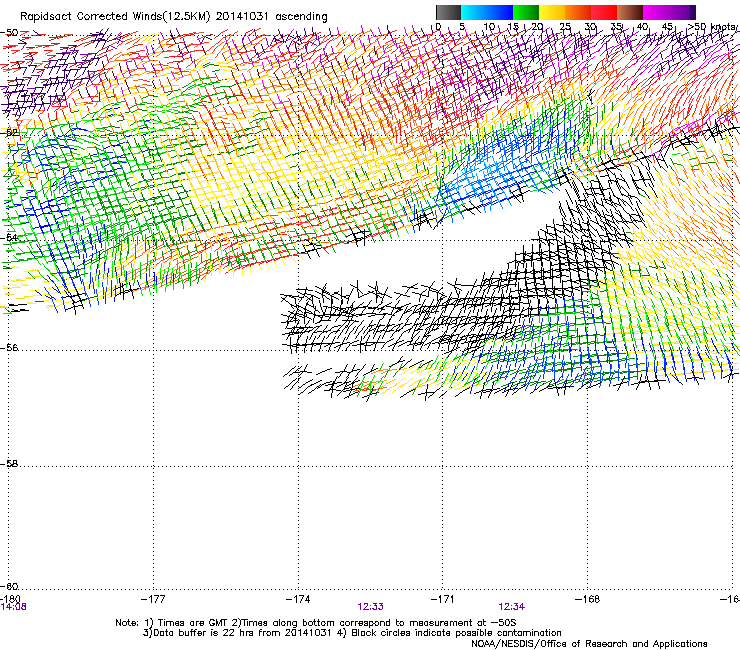Viewport: 740px width, 650px height.
Task: Select the red 30-35 knots legend swatch
Action: (x=604, y=12)
